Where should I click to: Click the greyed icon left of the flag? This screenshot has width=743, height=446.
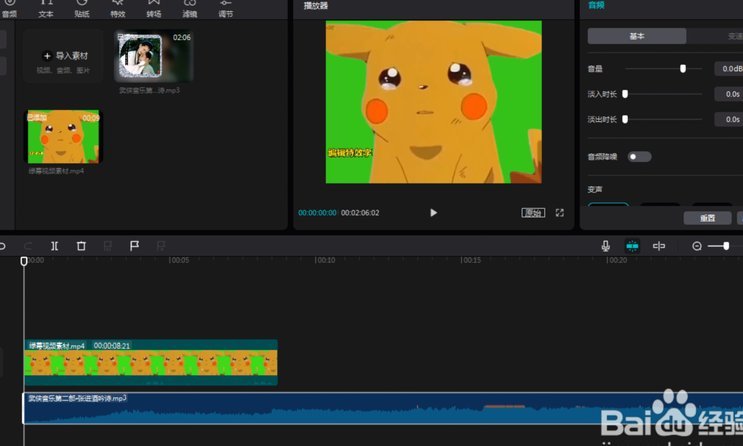(x=108, y=246)
